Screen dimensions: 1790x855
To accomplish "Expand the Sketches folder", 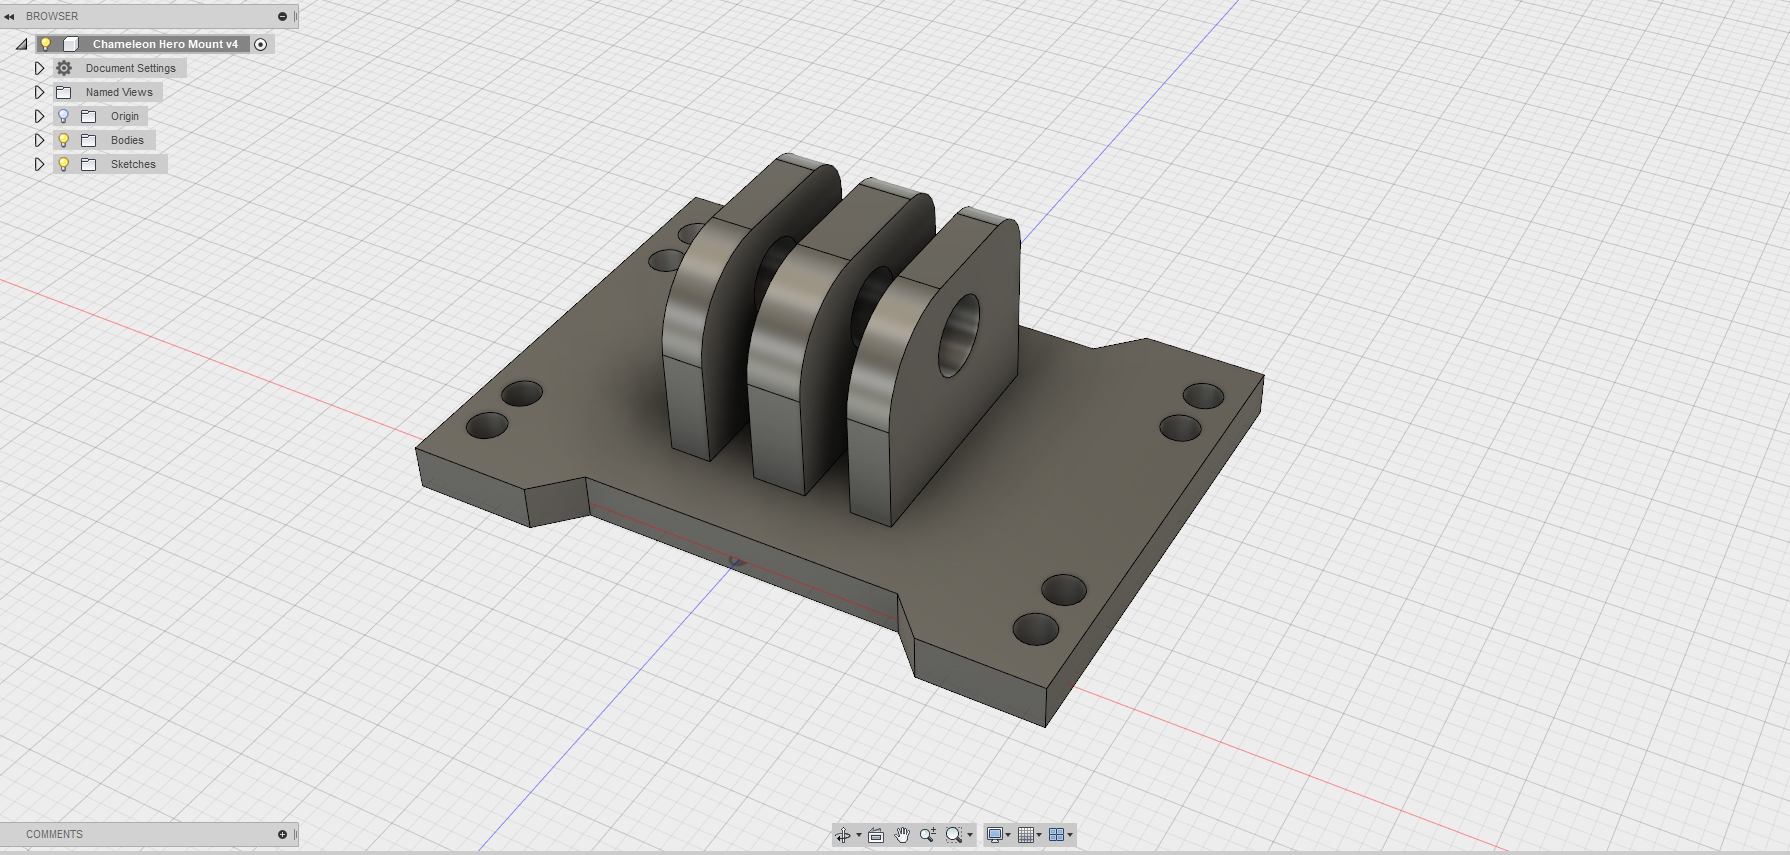I will (x=39, y=164).
